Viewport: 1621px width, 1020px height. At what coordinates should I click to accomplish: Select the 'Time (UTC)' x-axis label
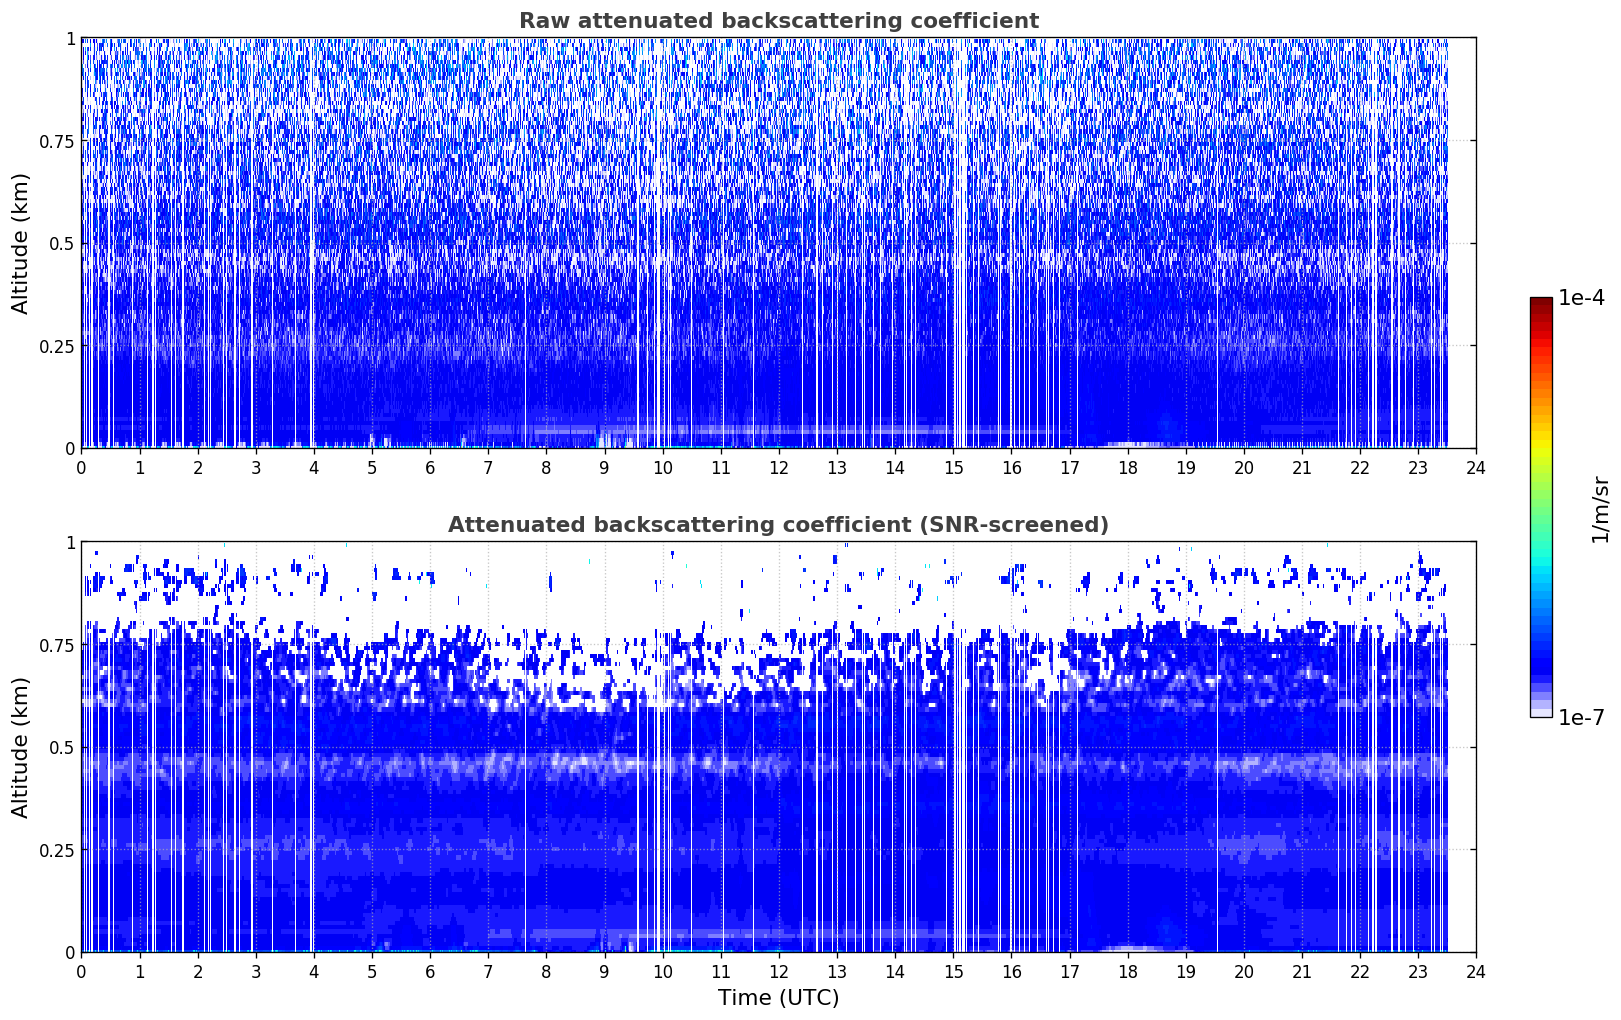tap(778, 997)
